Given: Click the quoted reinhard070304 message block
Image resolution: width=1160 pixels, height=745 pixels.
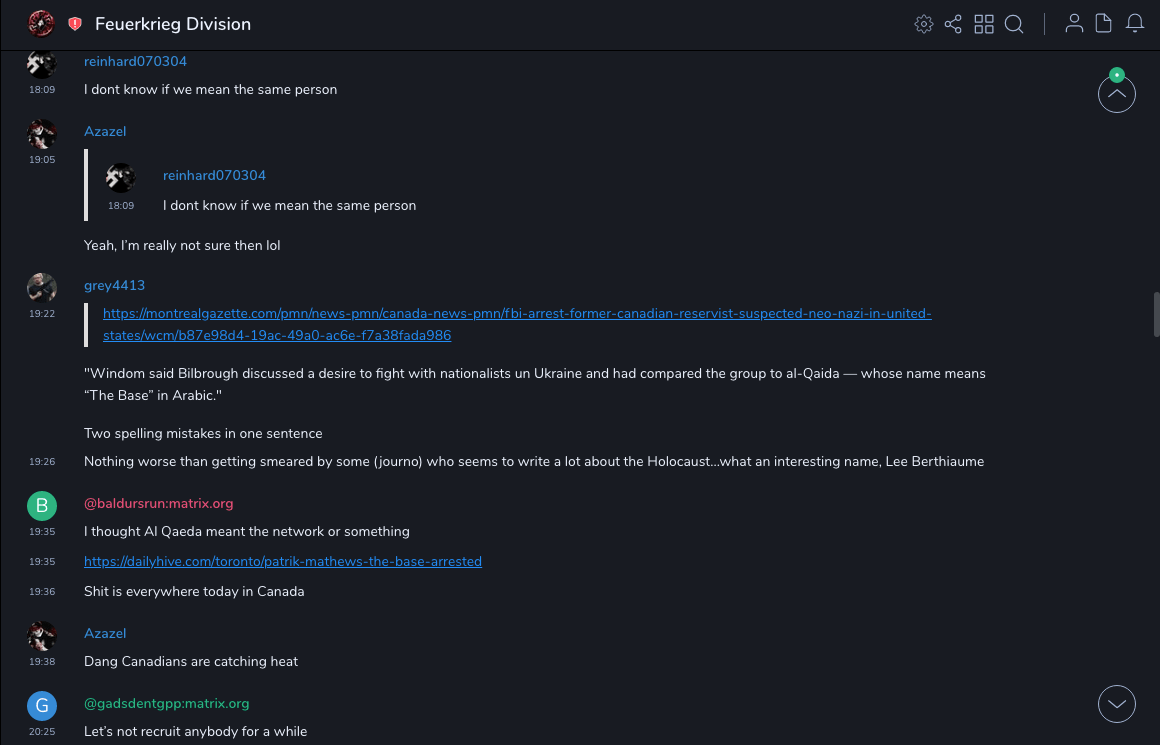Looking at the screenshot, I should click(289, 190).
